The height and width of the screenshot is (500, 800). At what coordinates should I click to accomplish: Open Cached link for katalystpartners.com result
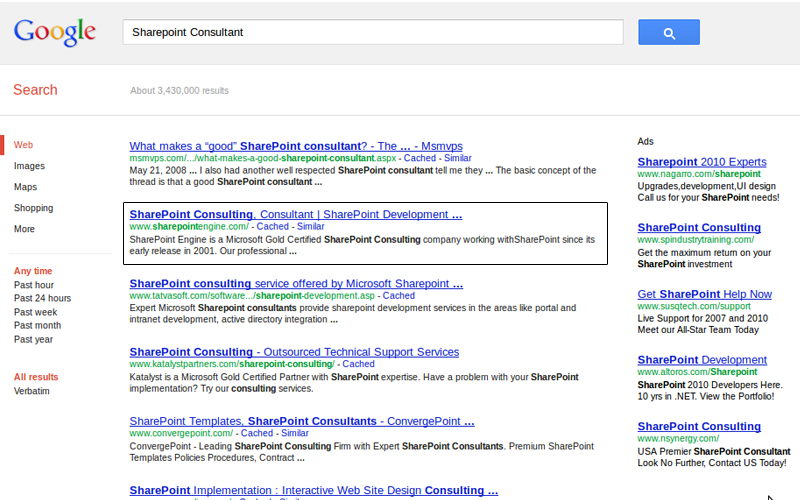pyautogui.click(x=359, y=364)
